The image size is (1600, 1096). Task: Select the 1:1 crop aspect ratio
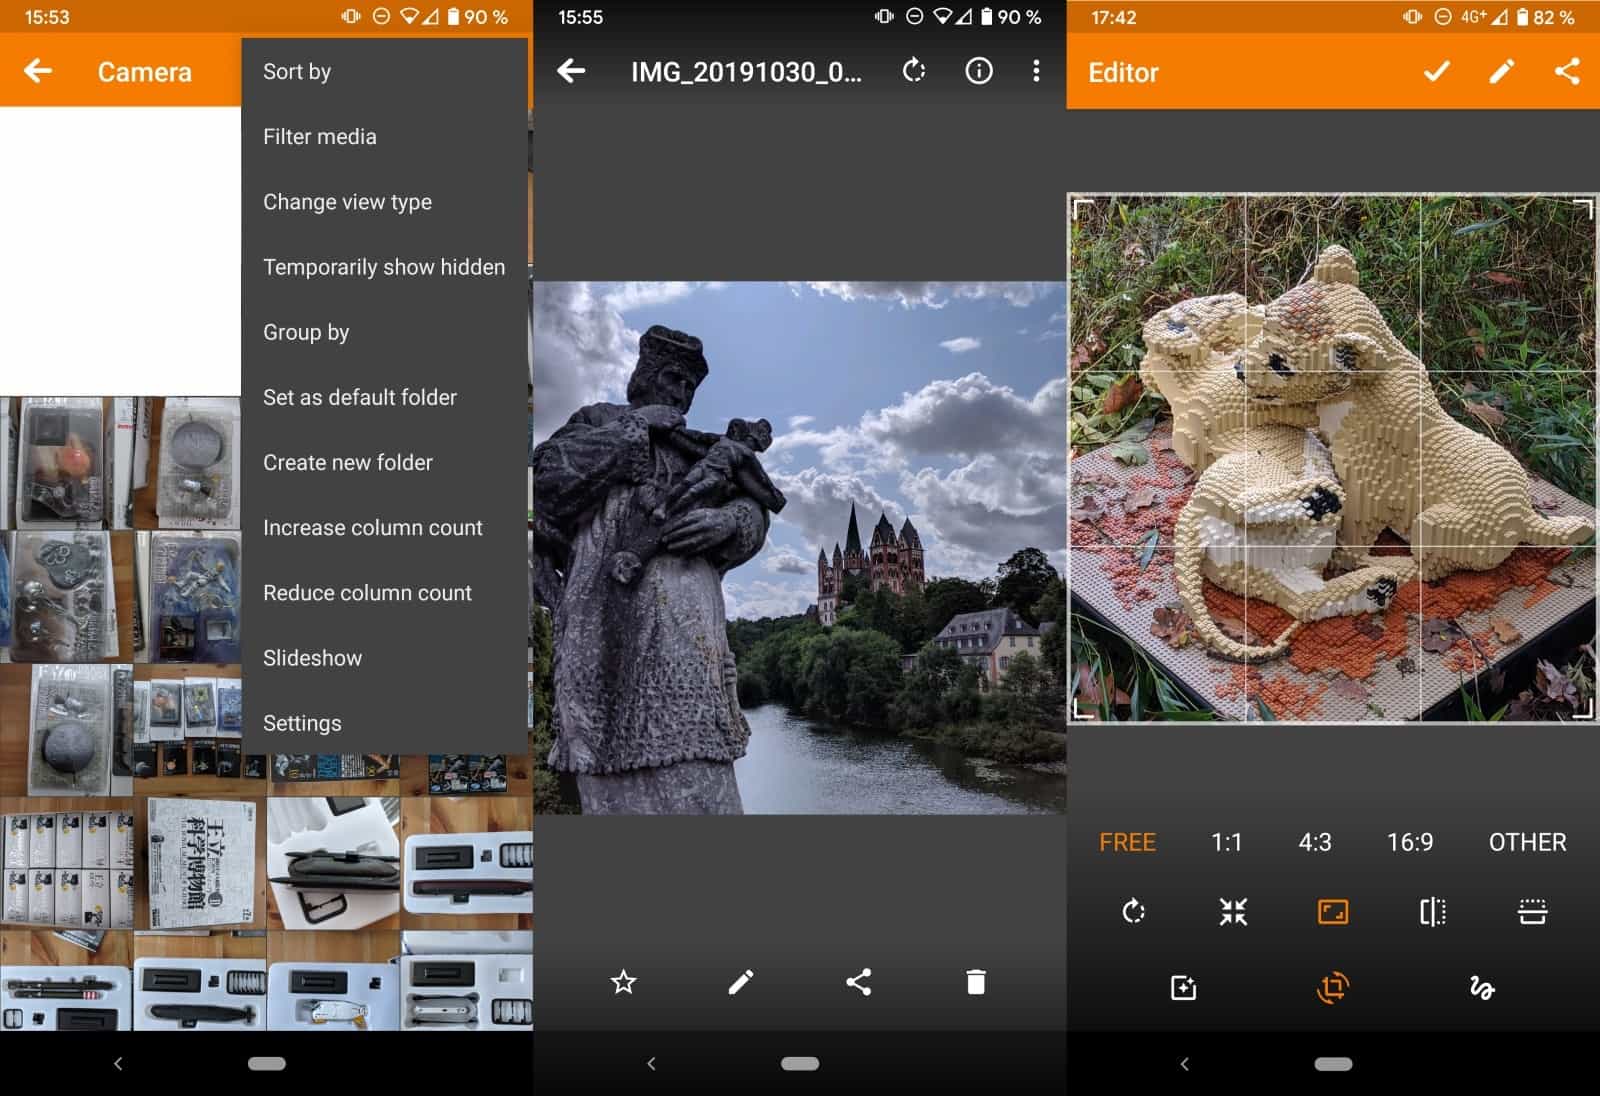[1226, 842]
